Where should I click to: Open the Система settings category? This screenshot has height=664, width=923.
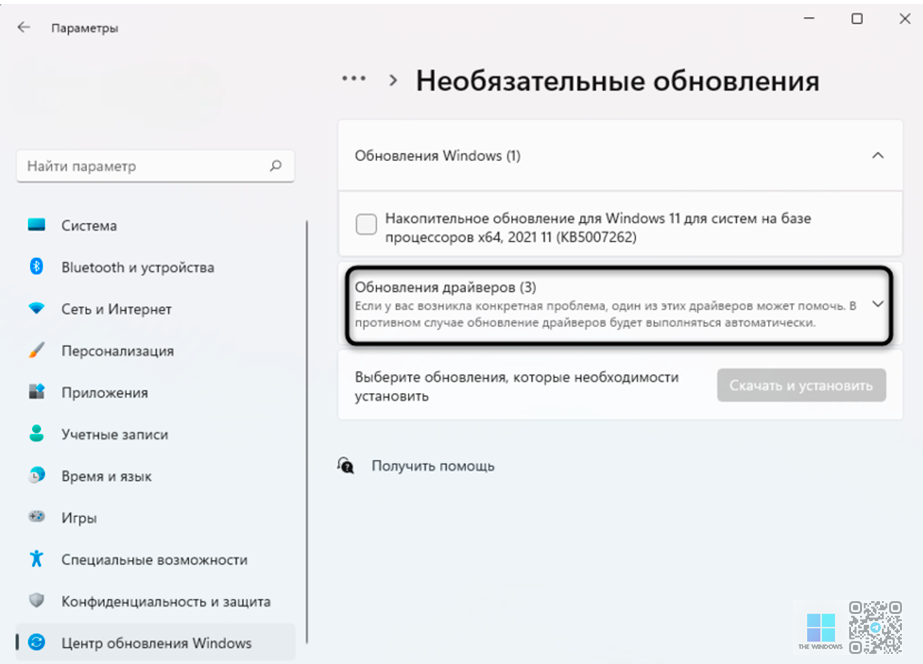click(x=155, y=225)
